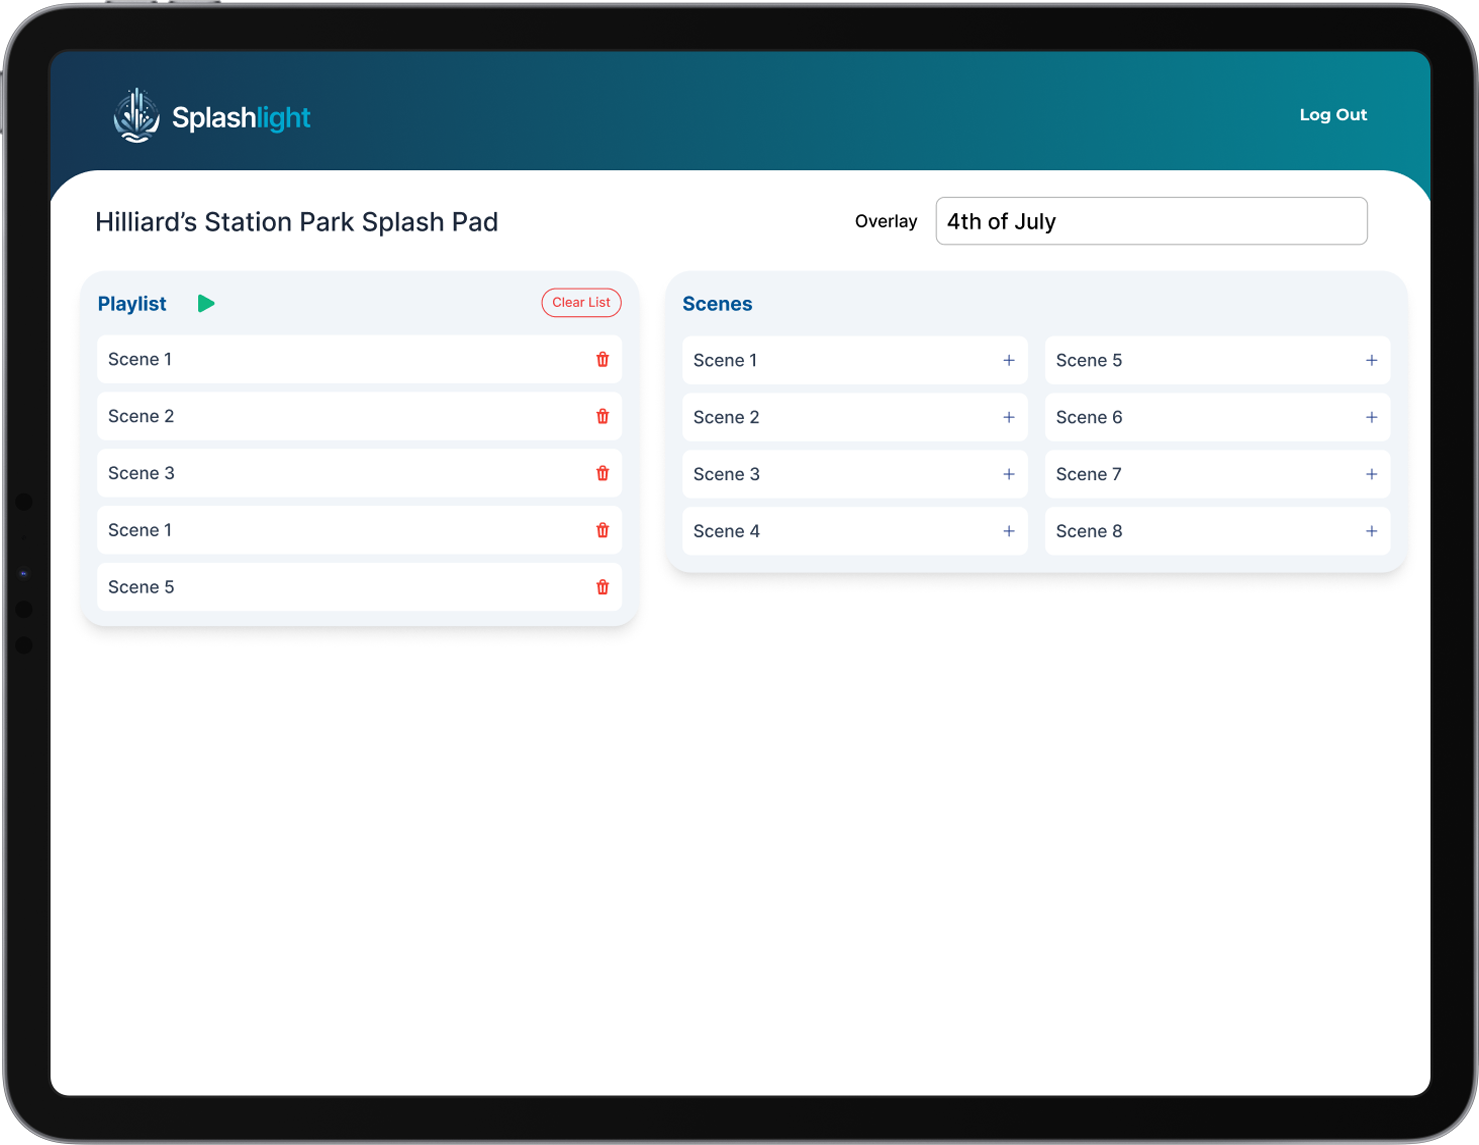Screen dimensions: 1479x1145
Task: Log out of Splashlight
Action: [x=1333, y=114]
